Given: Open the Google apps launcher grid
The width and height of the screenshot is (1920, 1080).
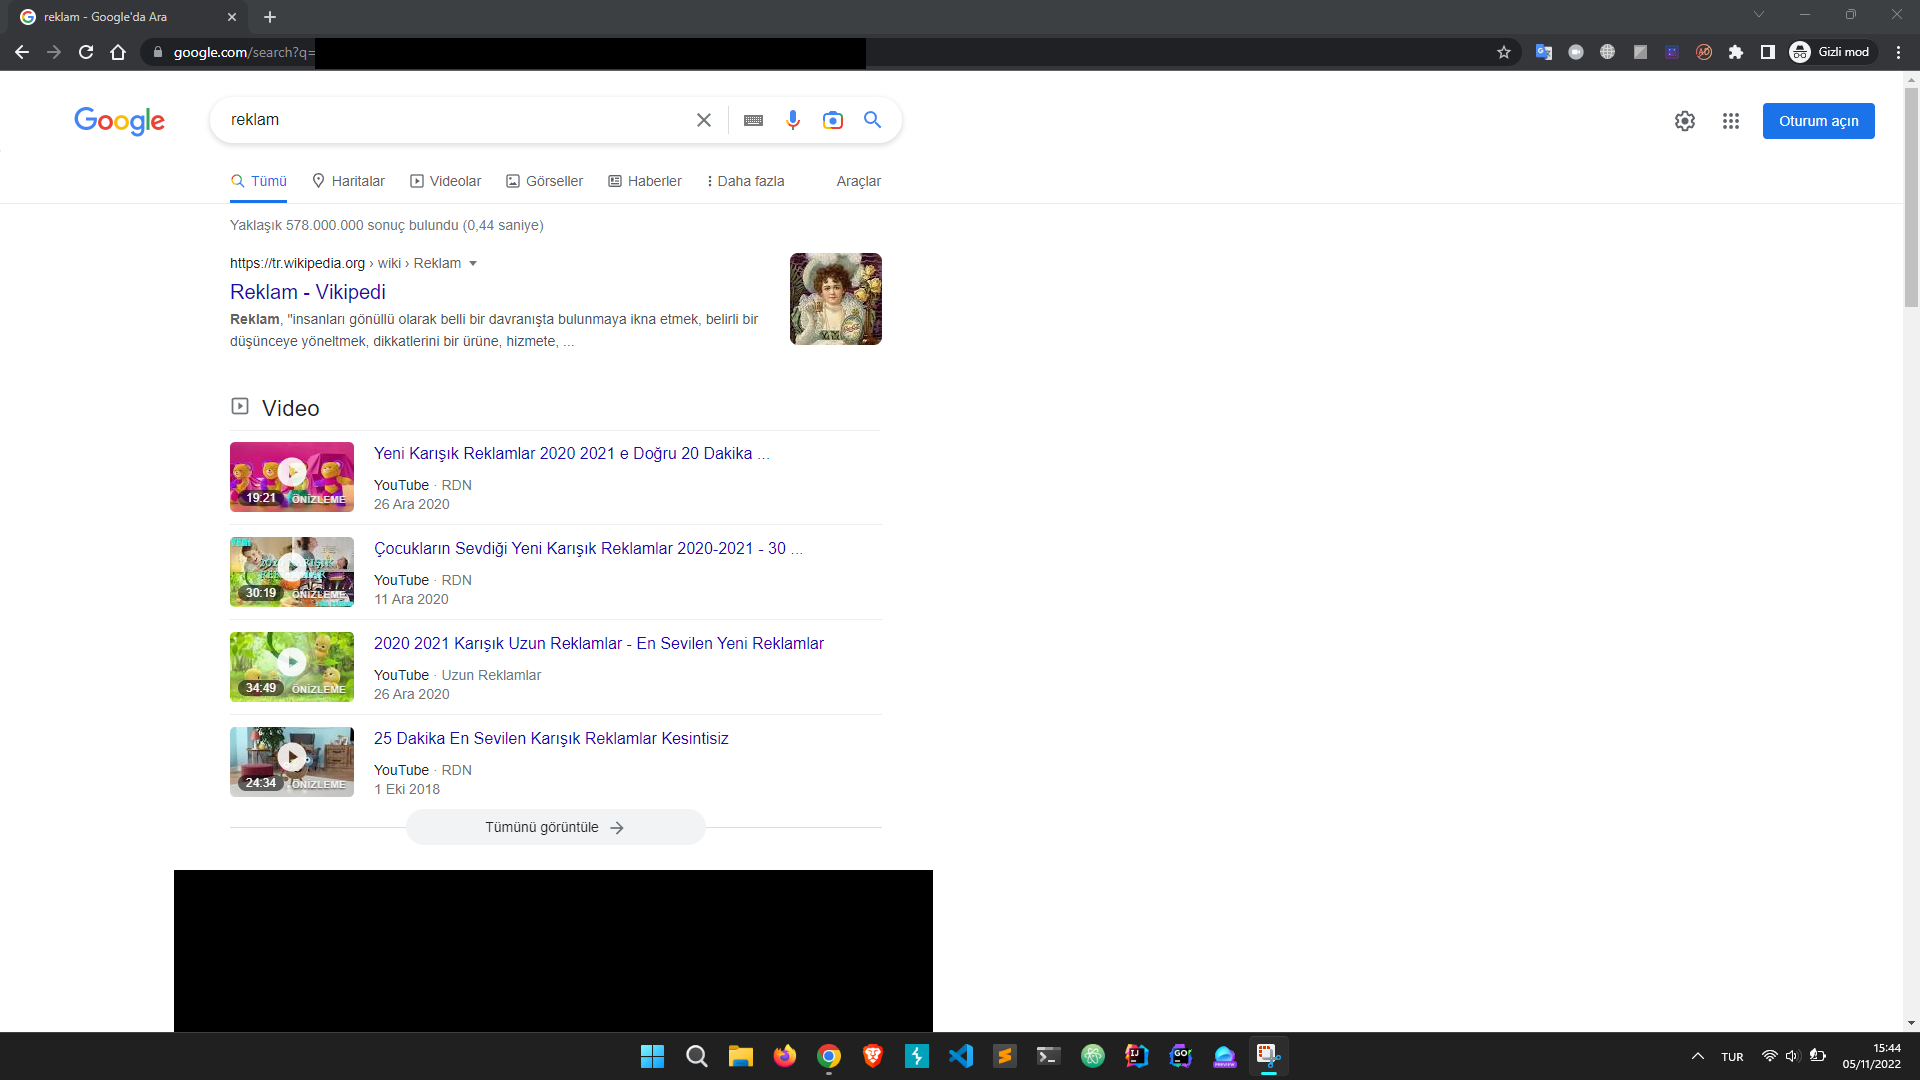Looking at the screenshot, I should pyautogui.click(x=1732, y=120).
